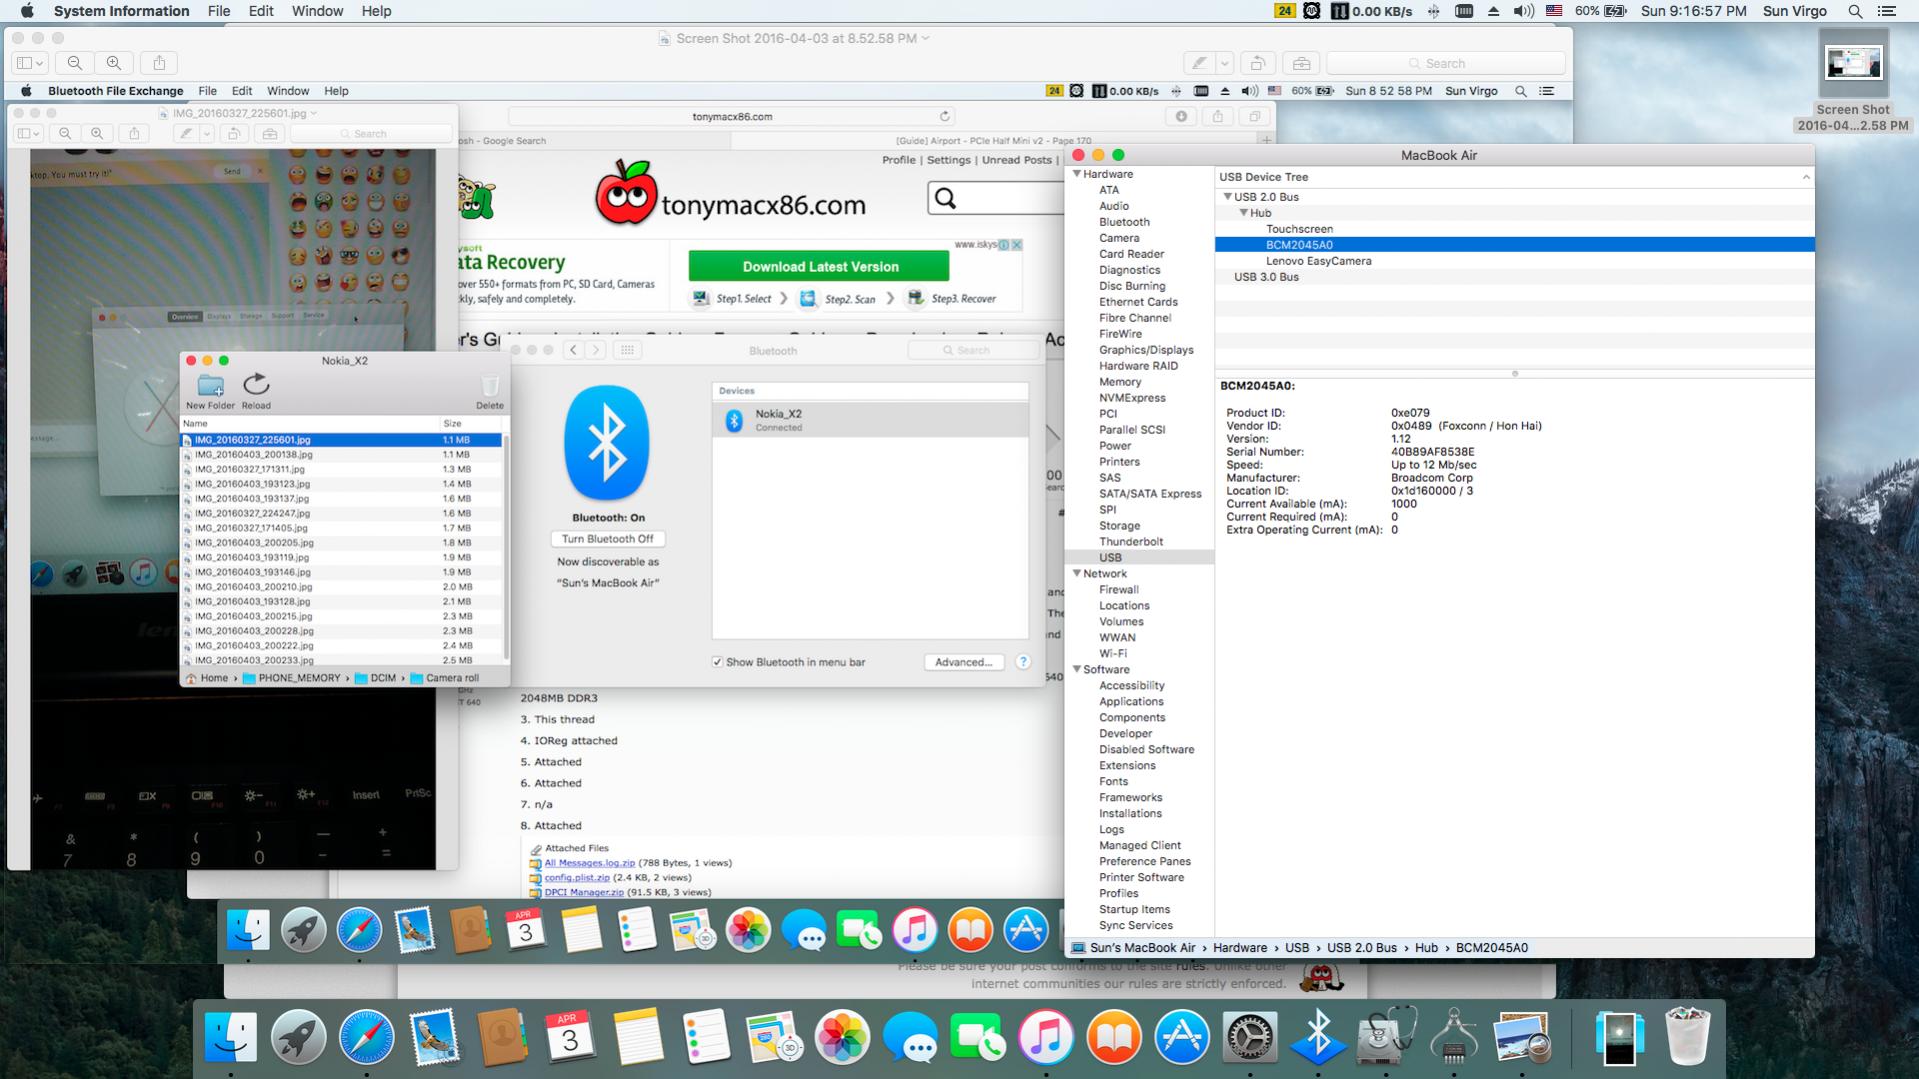Open Notification Center icon in menu bar
Screen dimensions: 1919x1079
pyautogui.click(x=1887, y=11)
